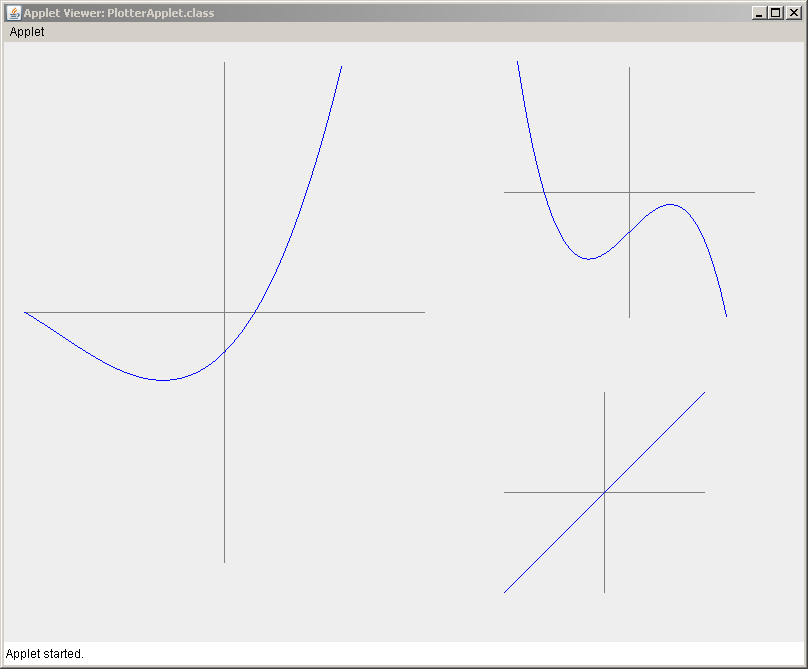The image size is (808, 669).
Task: Click the diagonal blue line bottom right
Action: [660, 440]
